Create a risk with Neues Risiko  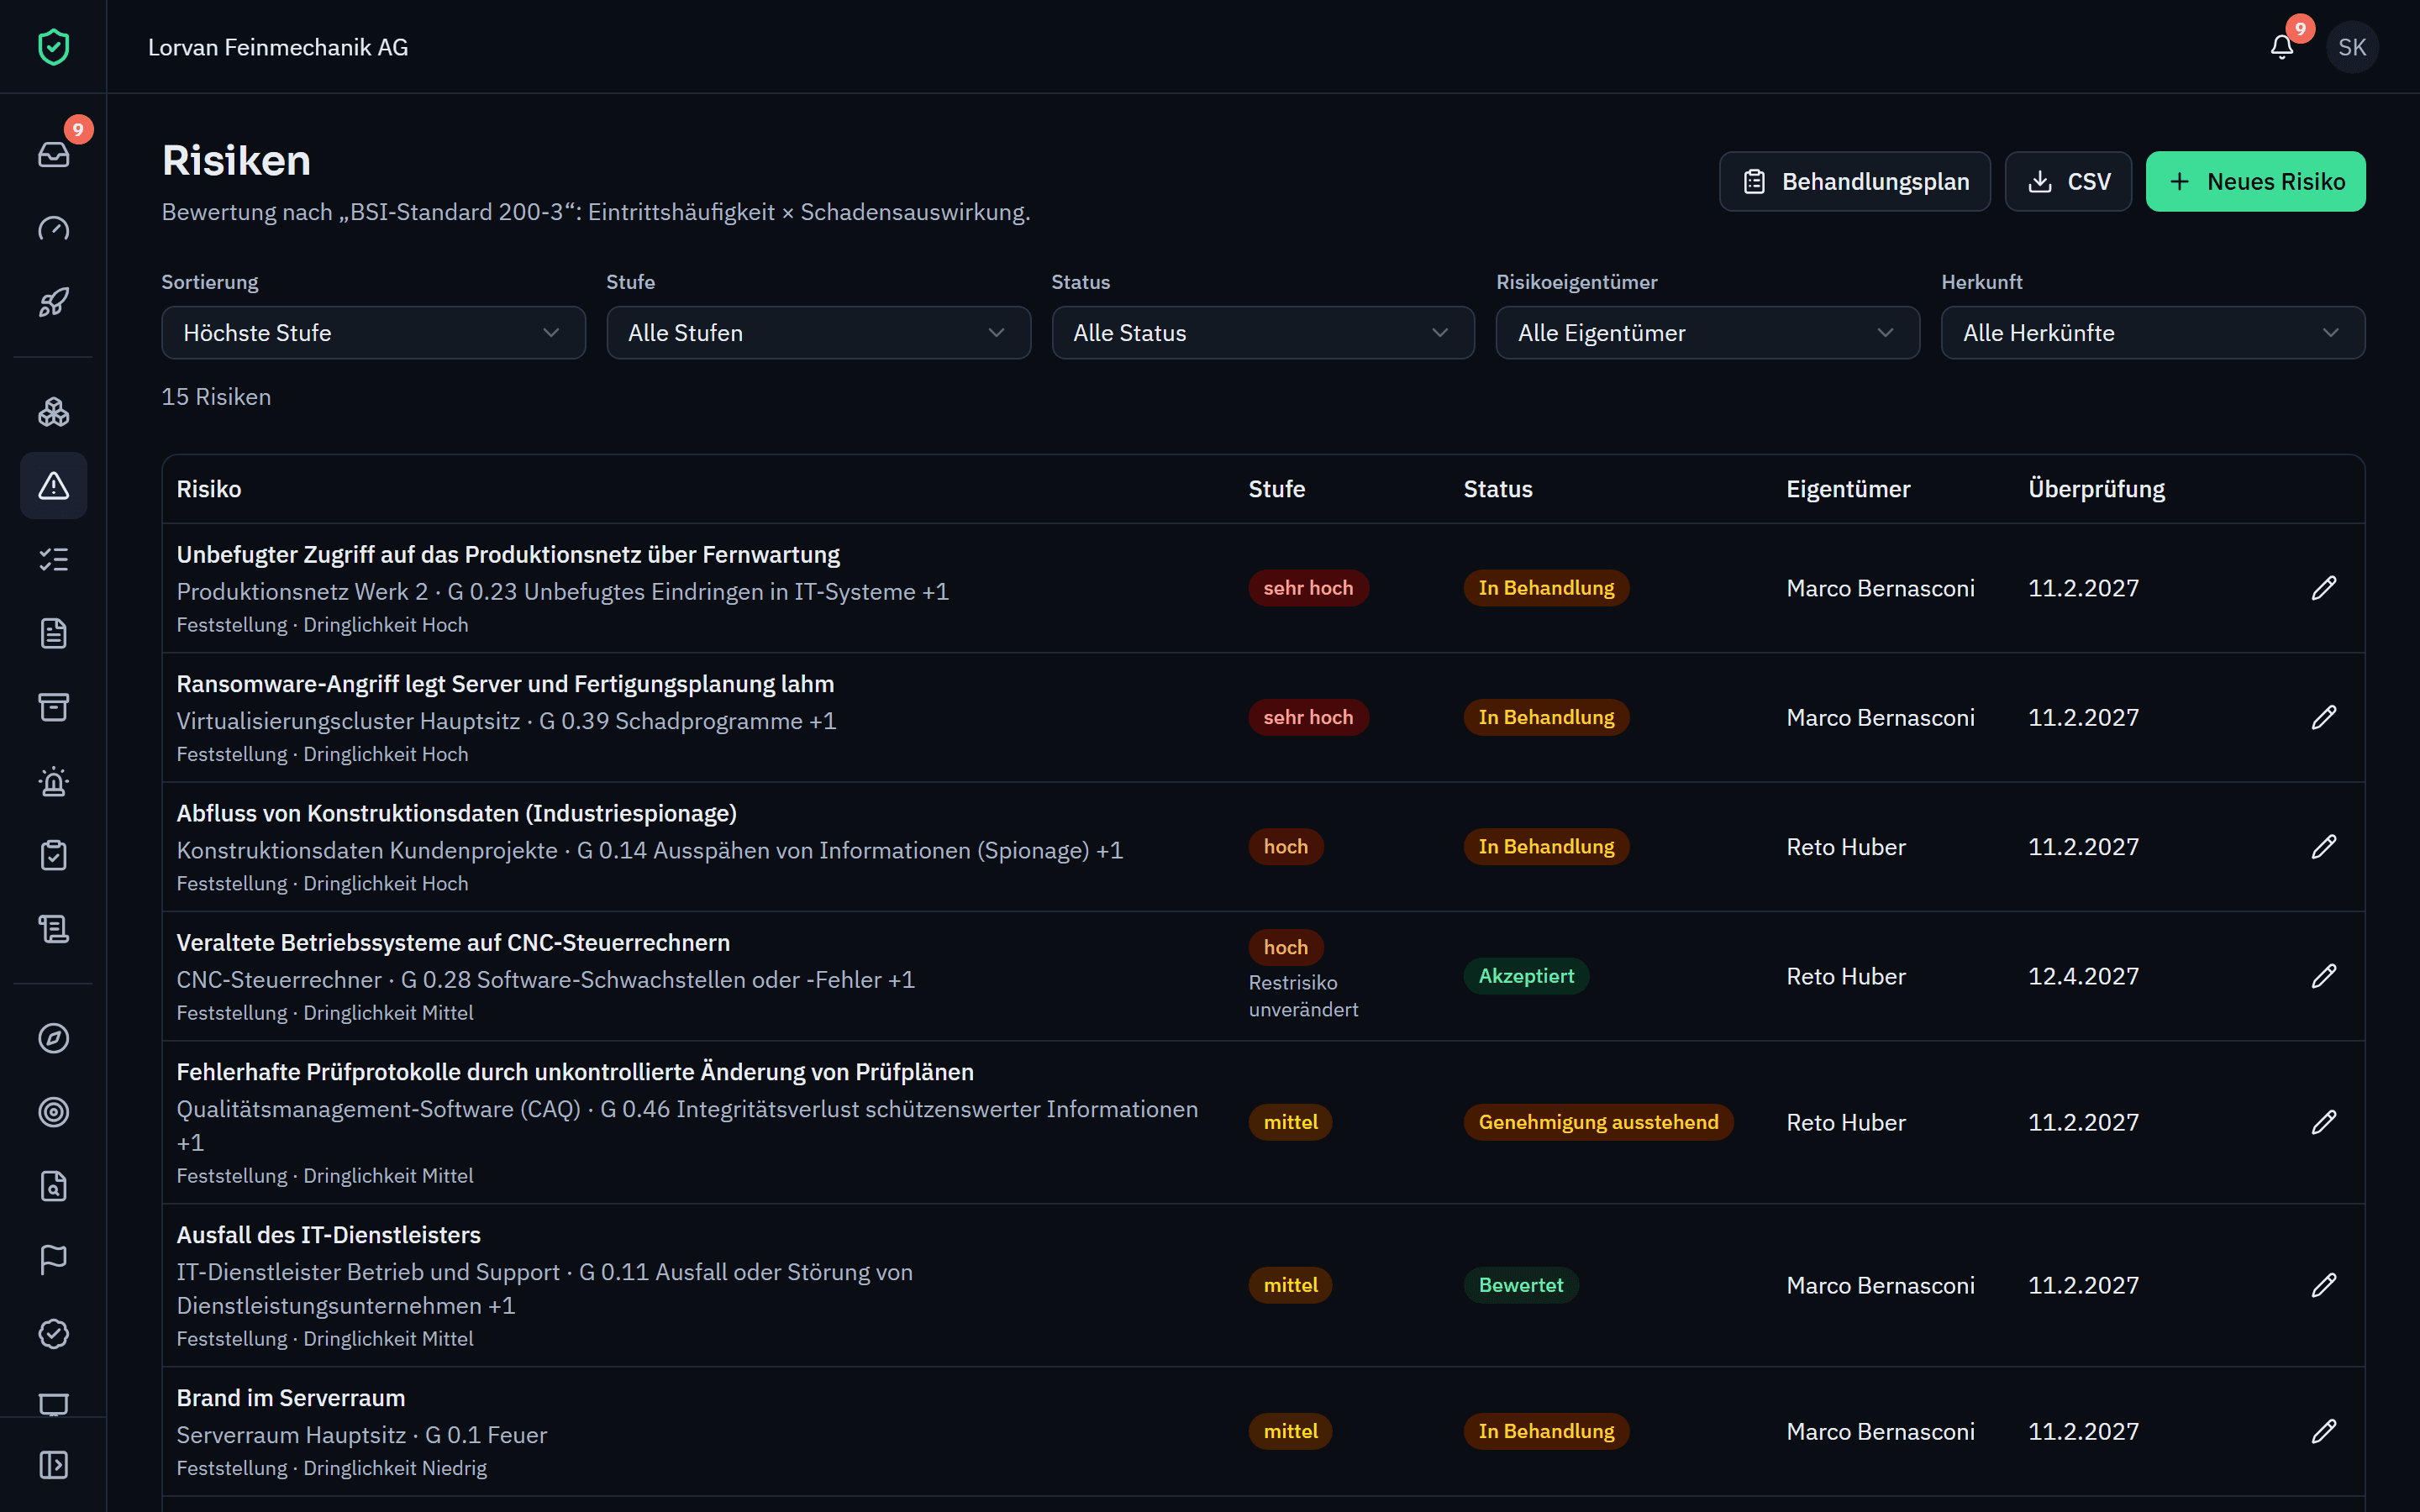click(2256, 181)
